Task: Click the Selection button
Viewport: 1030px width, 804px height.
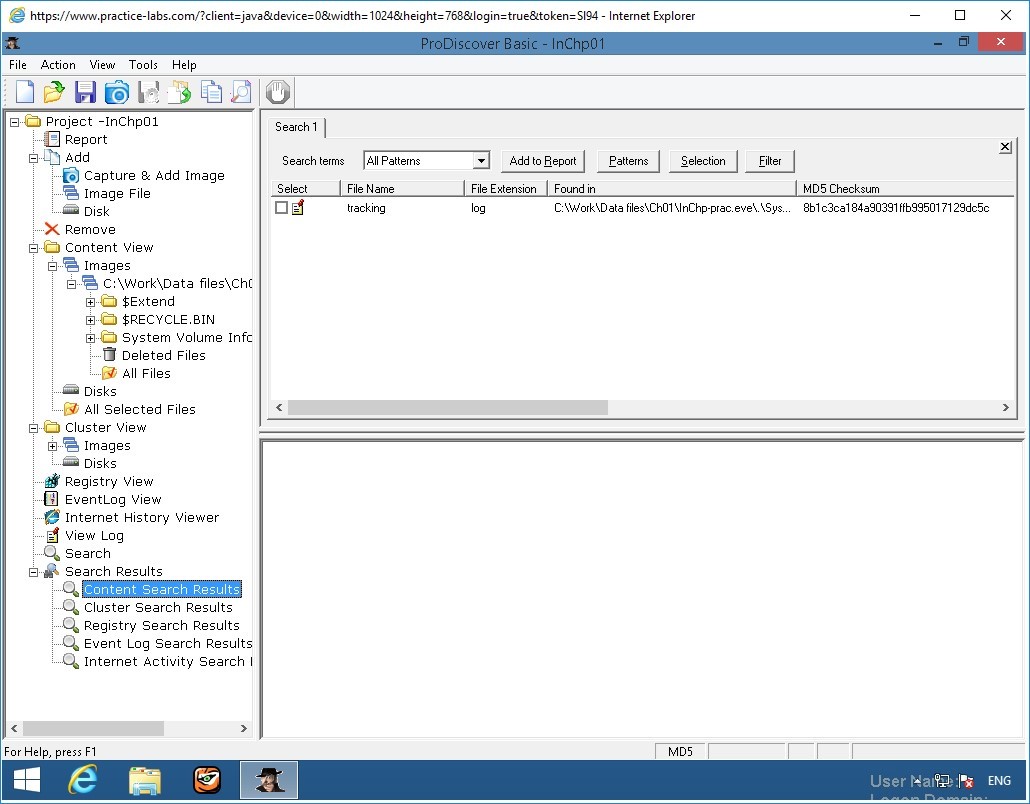Action: (703, 161)
